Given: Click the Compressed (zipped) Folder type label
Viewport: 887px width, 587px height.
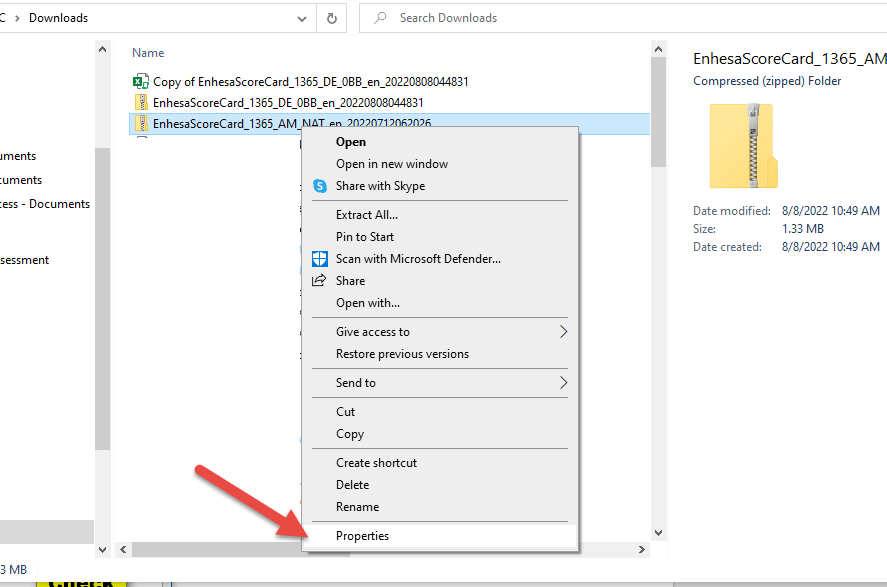Looking at the screenshot, I should pos(767,81).
